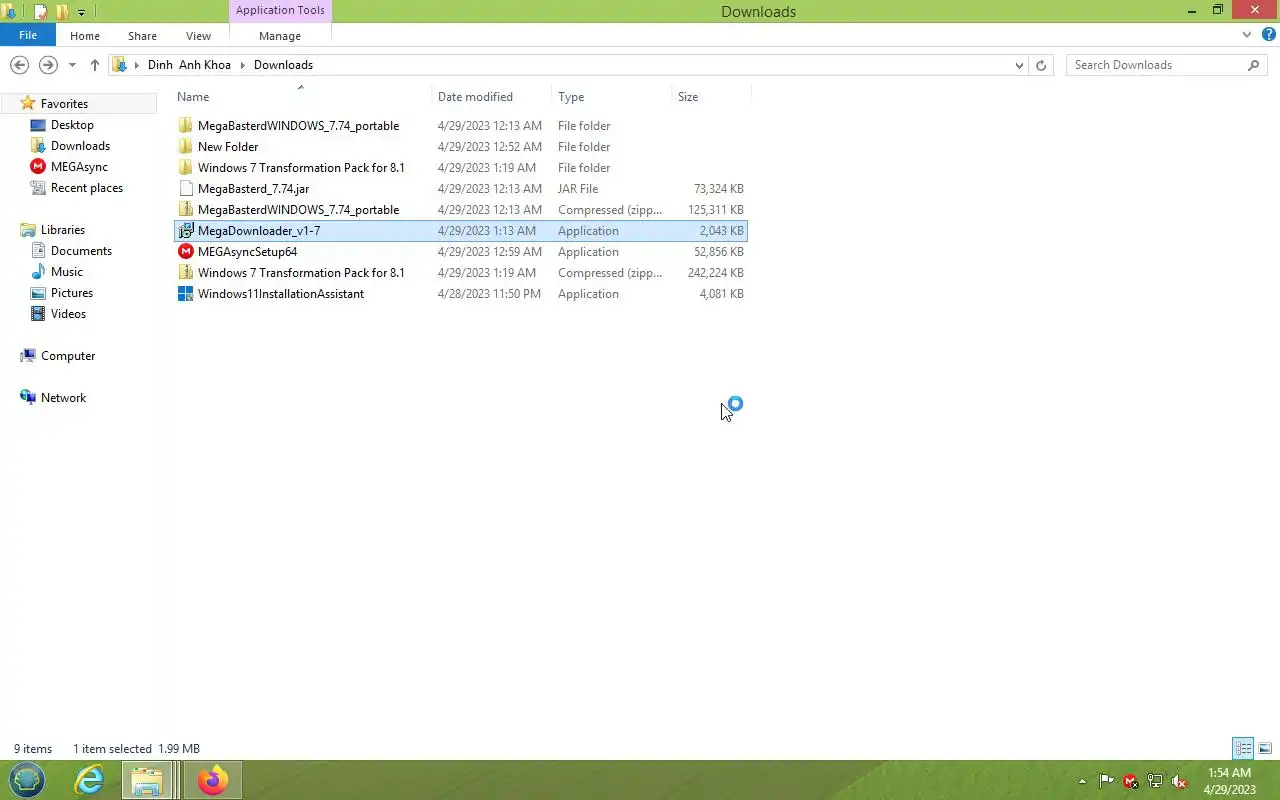Launch Internet Explorer from taskbar
Image resolution: width=1280 pixels, height=800 pixels.
[90, 780]
